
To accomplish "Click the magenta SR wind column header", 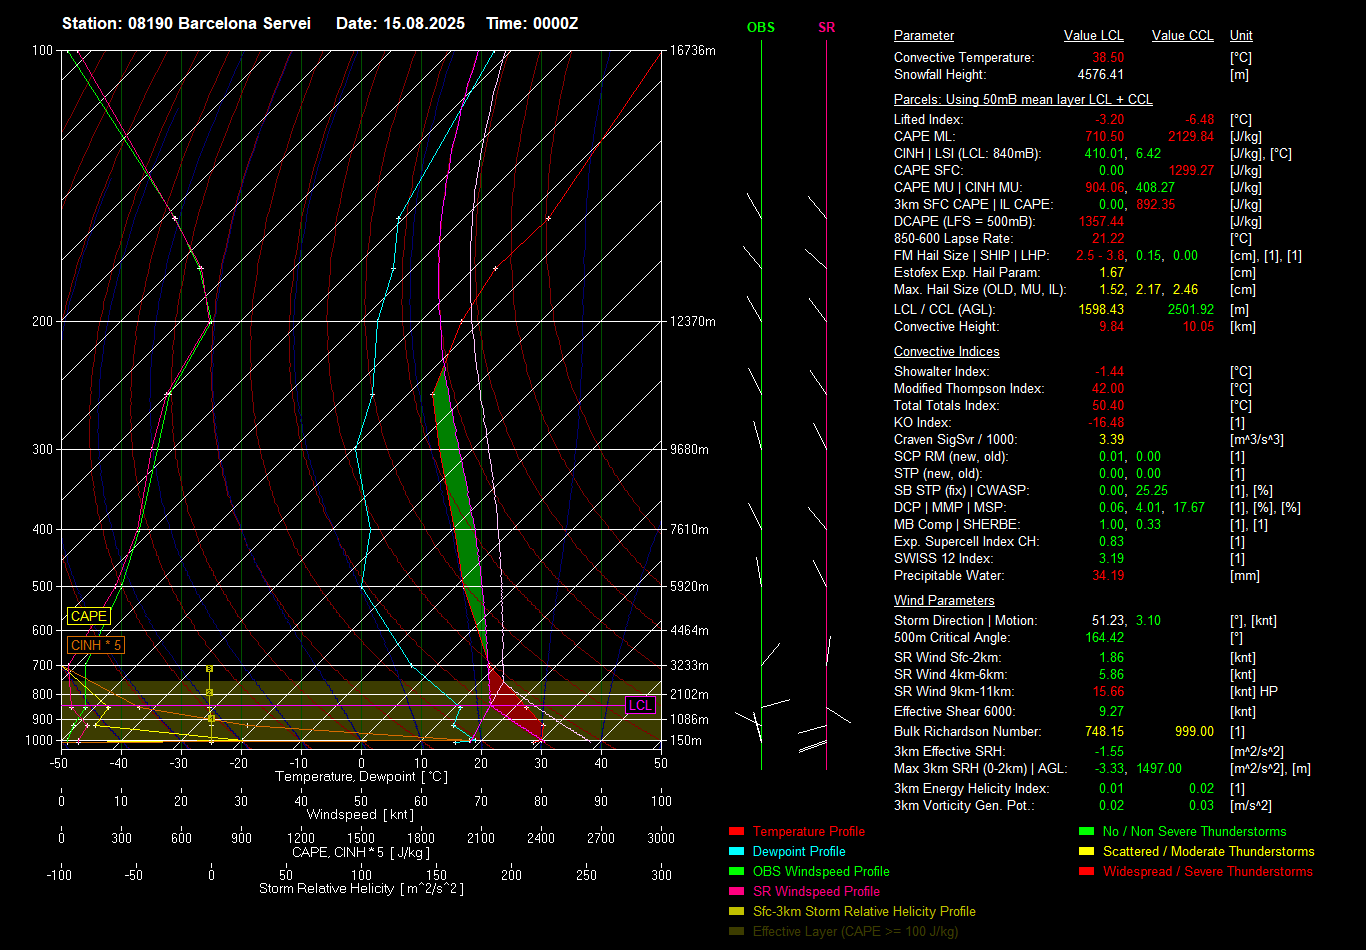I will pyautogui.click(x=826, y=27).
